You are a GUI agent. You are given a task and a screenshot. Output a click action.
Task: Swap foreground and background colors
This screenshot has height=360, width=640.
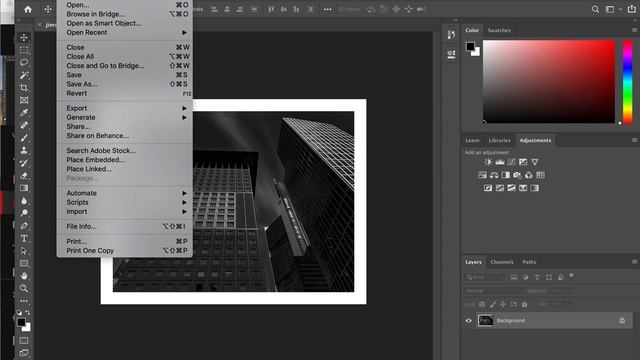point(28,313)
